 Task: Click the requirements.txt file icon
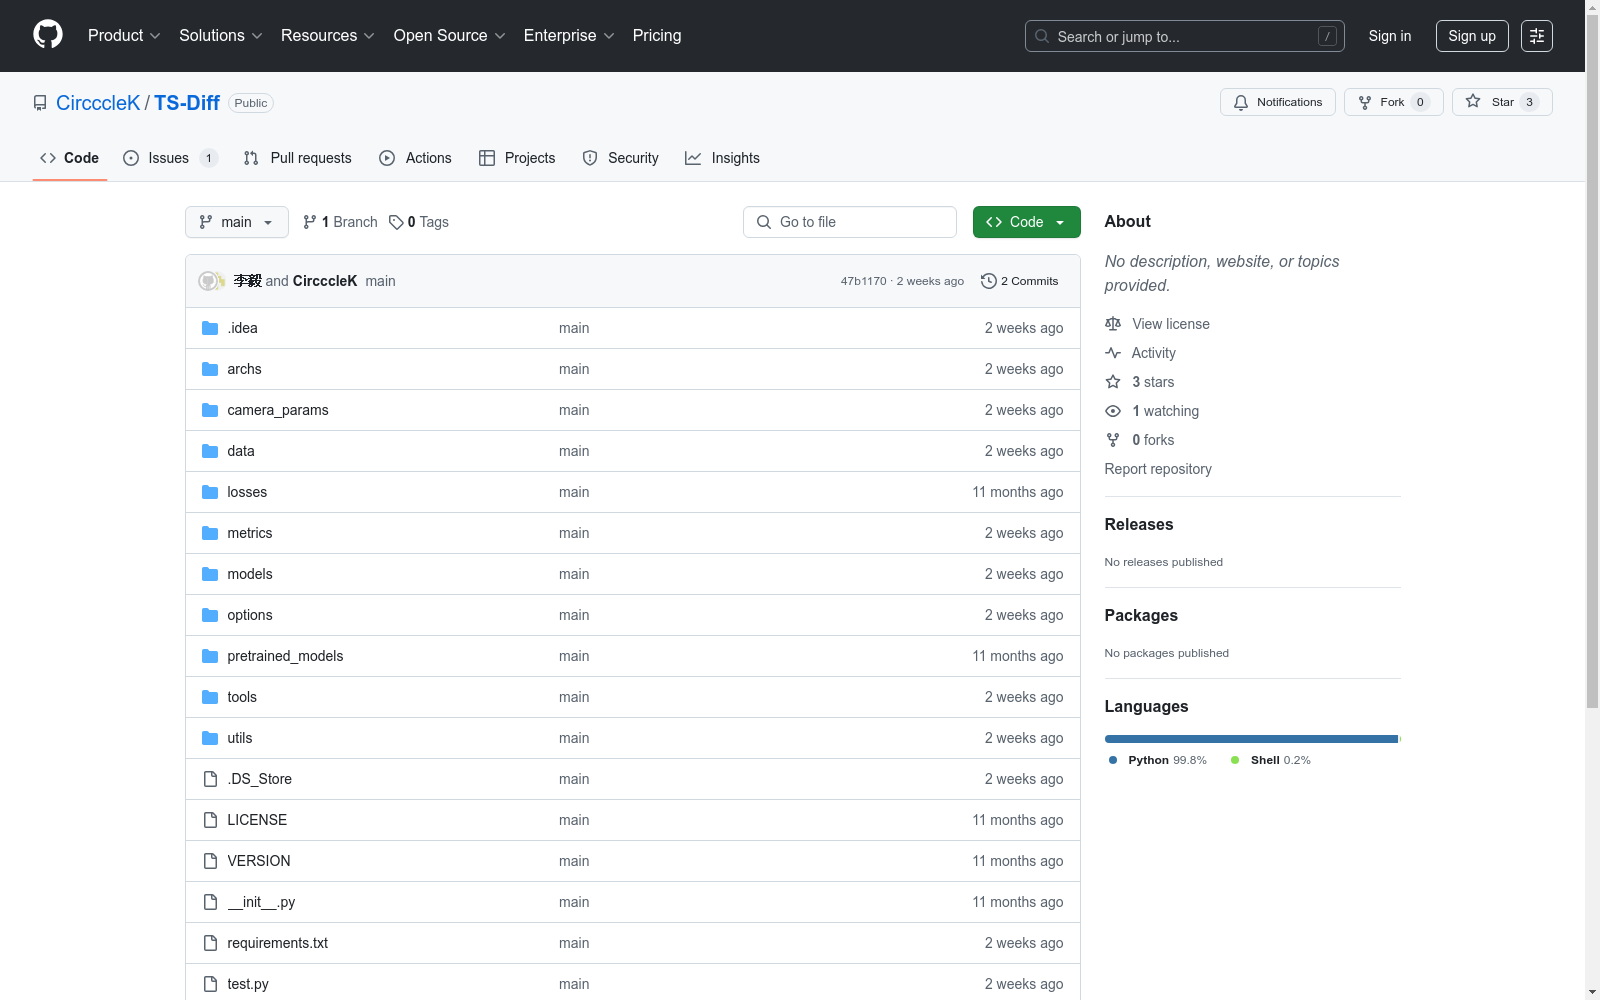coord(210,943)
